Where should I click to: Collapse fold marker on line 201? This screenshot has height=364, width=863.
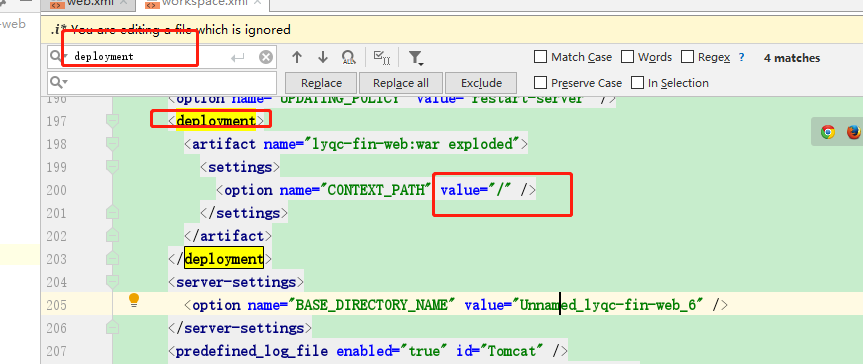[113, 213]
